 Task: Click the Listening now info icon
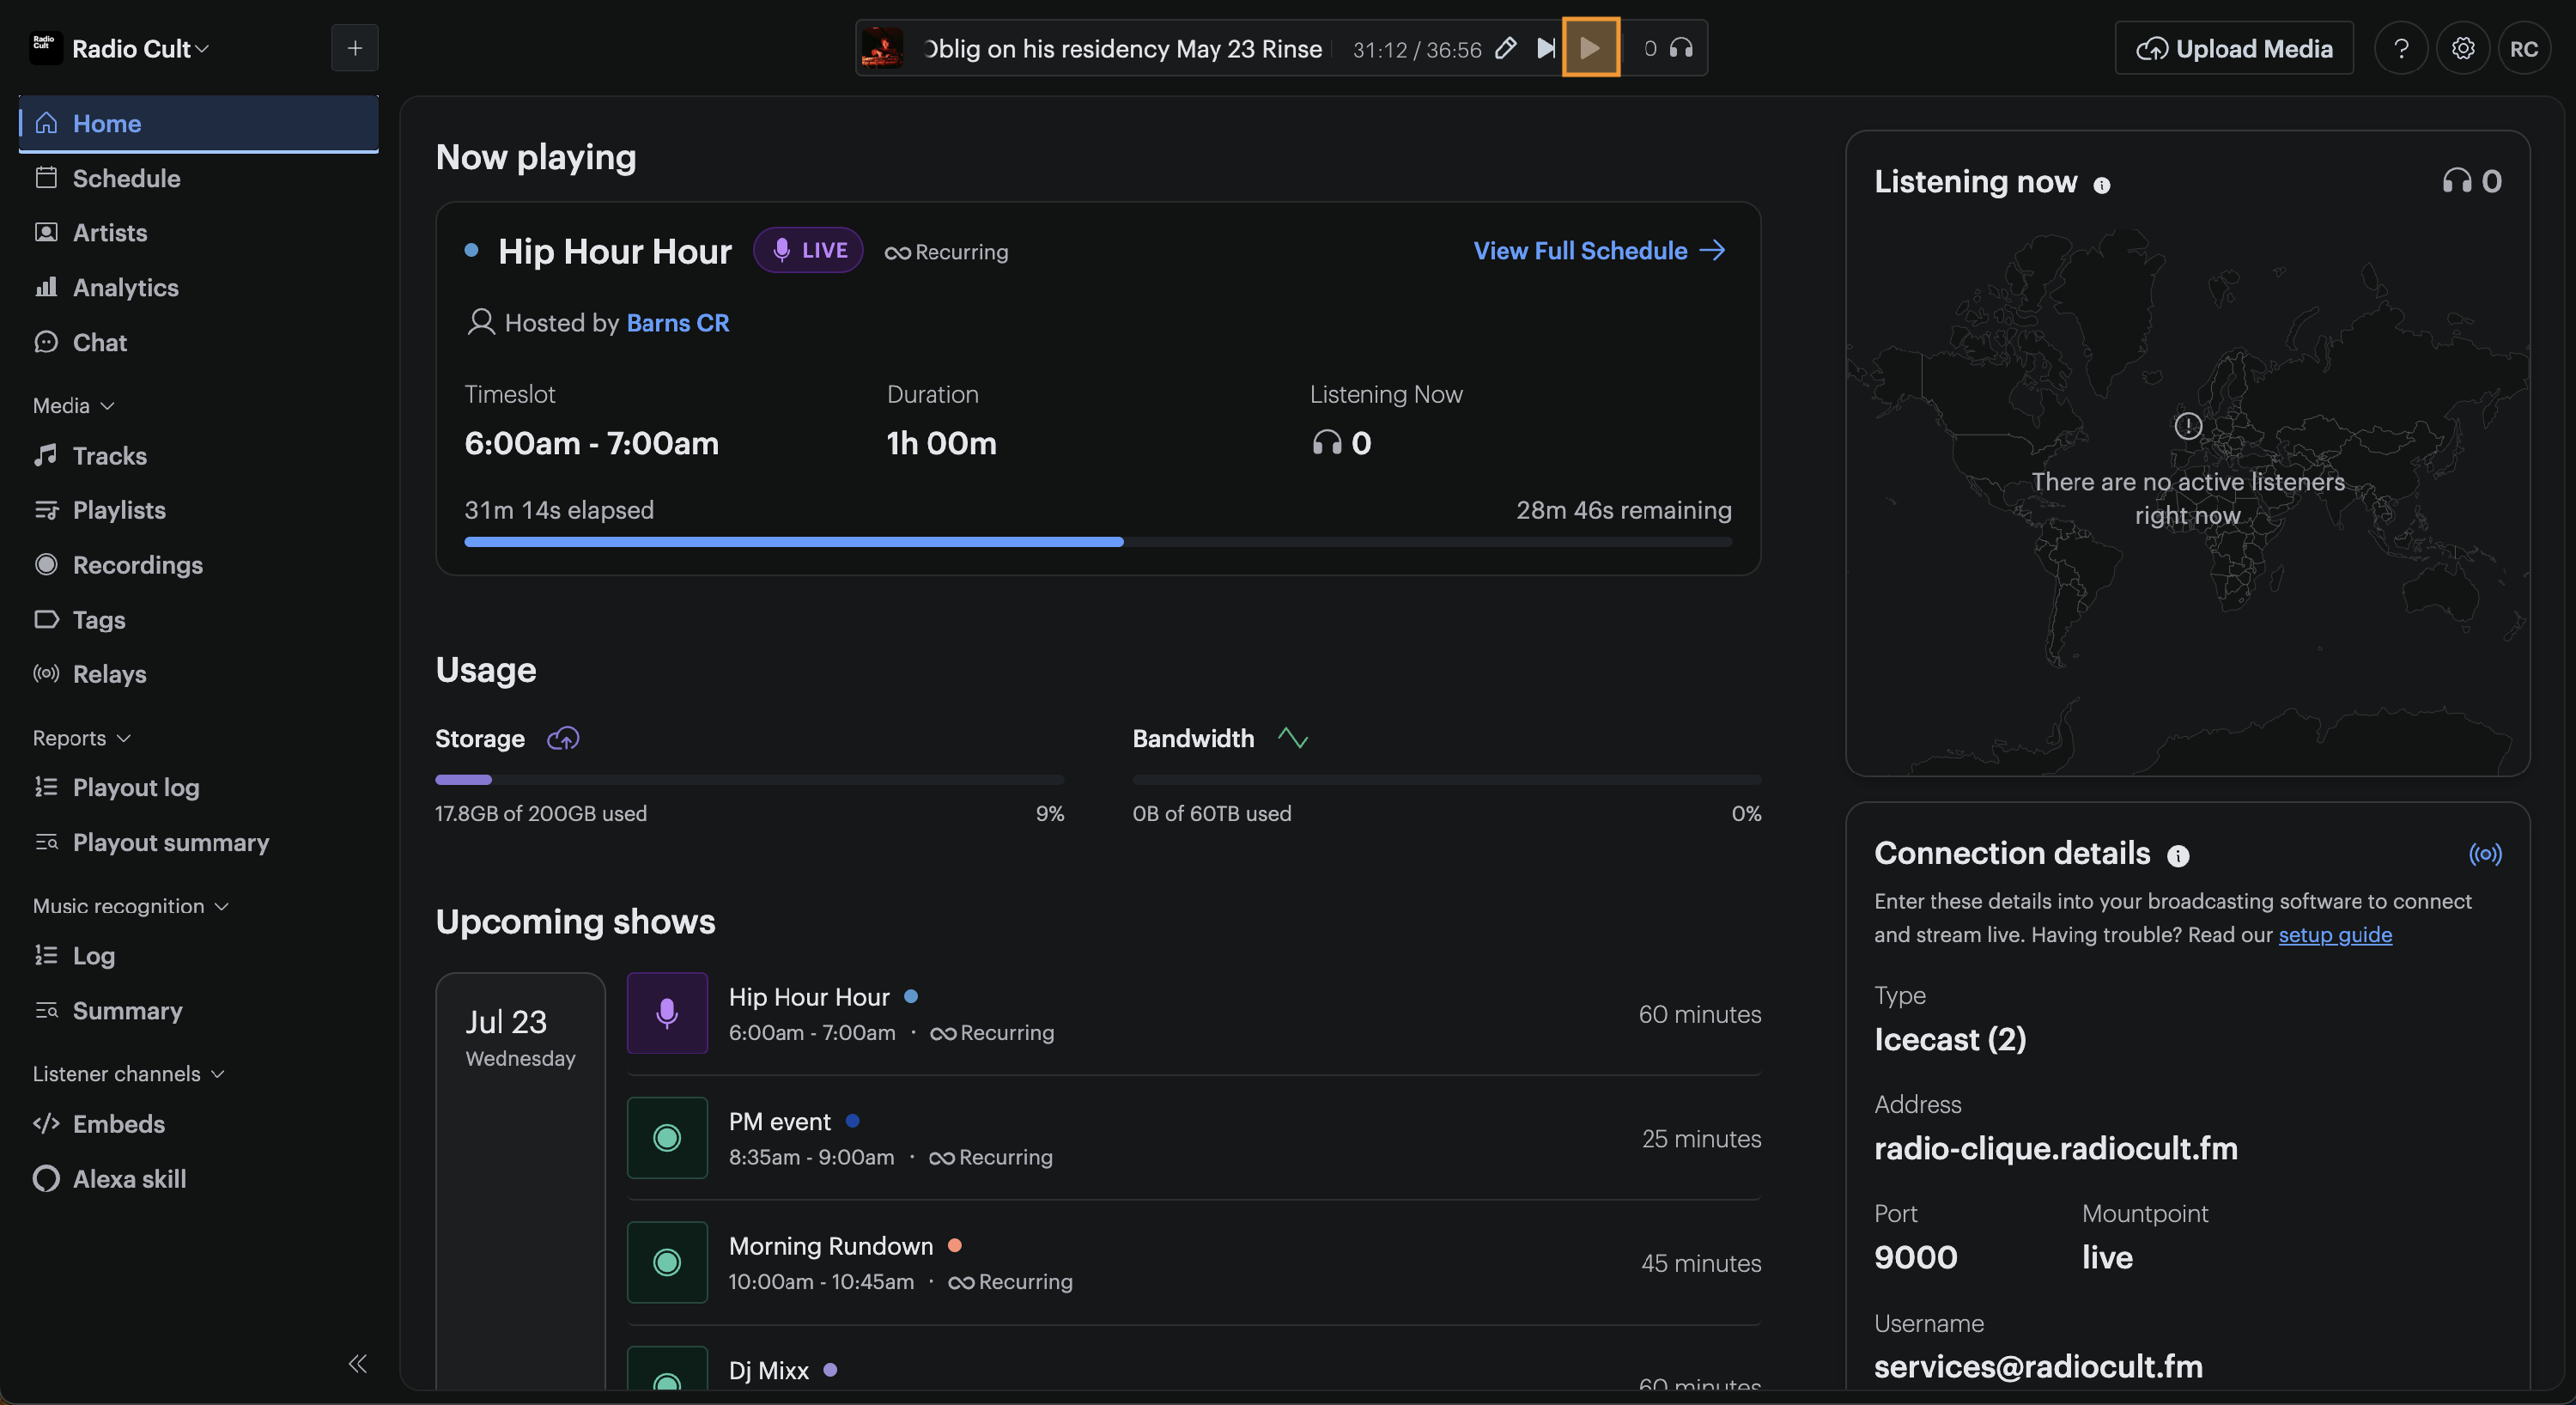tap(2101, 185)
